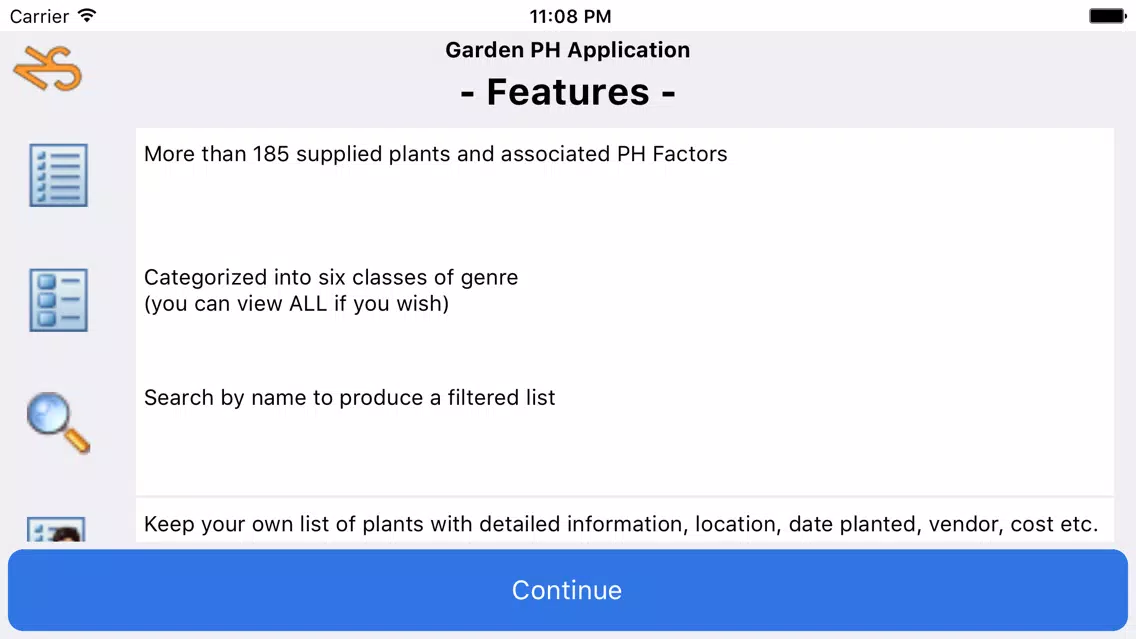Select the numbered plant list icon

pyautogui.click(x=59, y=175)
